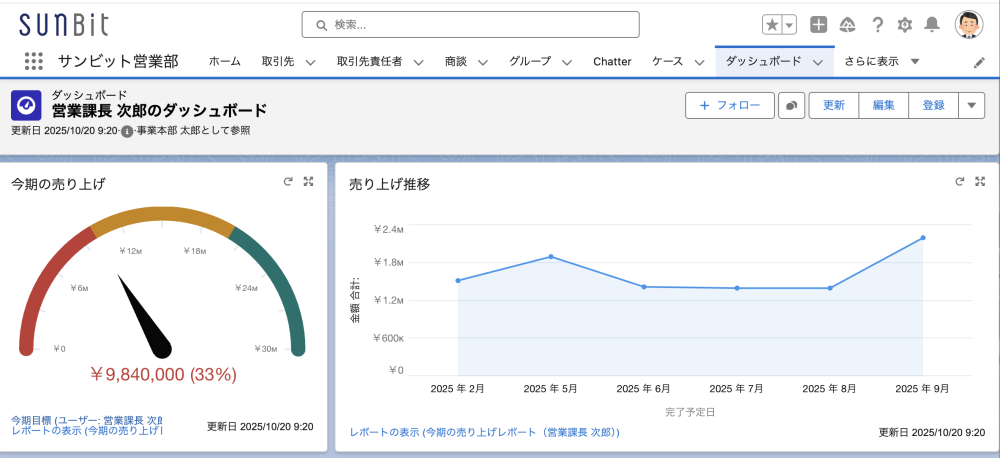Click the 2025 年 9月 data point on chart
Screen dimensions: 1000x458
click(x=922, y=238)
